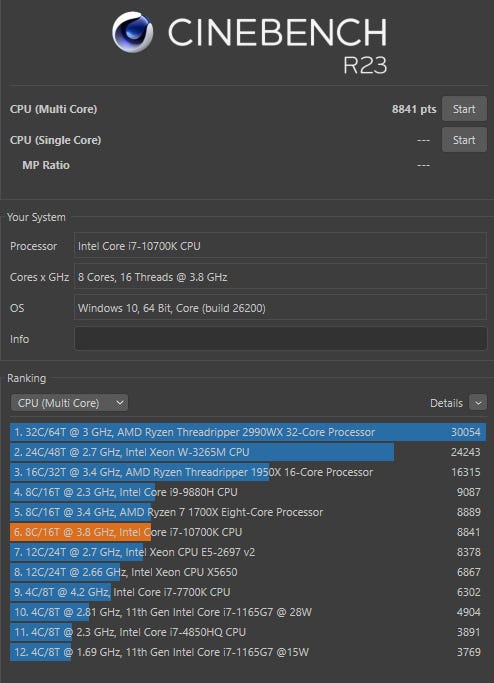This screenshot has width=494, height=683.
Task: Expand the Details arrow dropdown
Action: pyautogui.click(x=478, y=403)
